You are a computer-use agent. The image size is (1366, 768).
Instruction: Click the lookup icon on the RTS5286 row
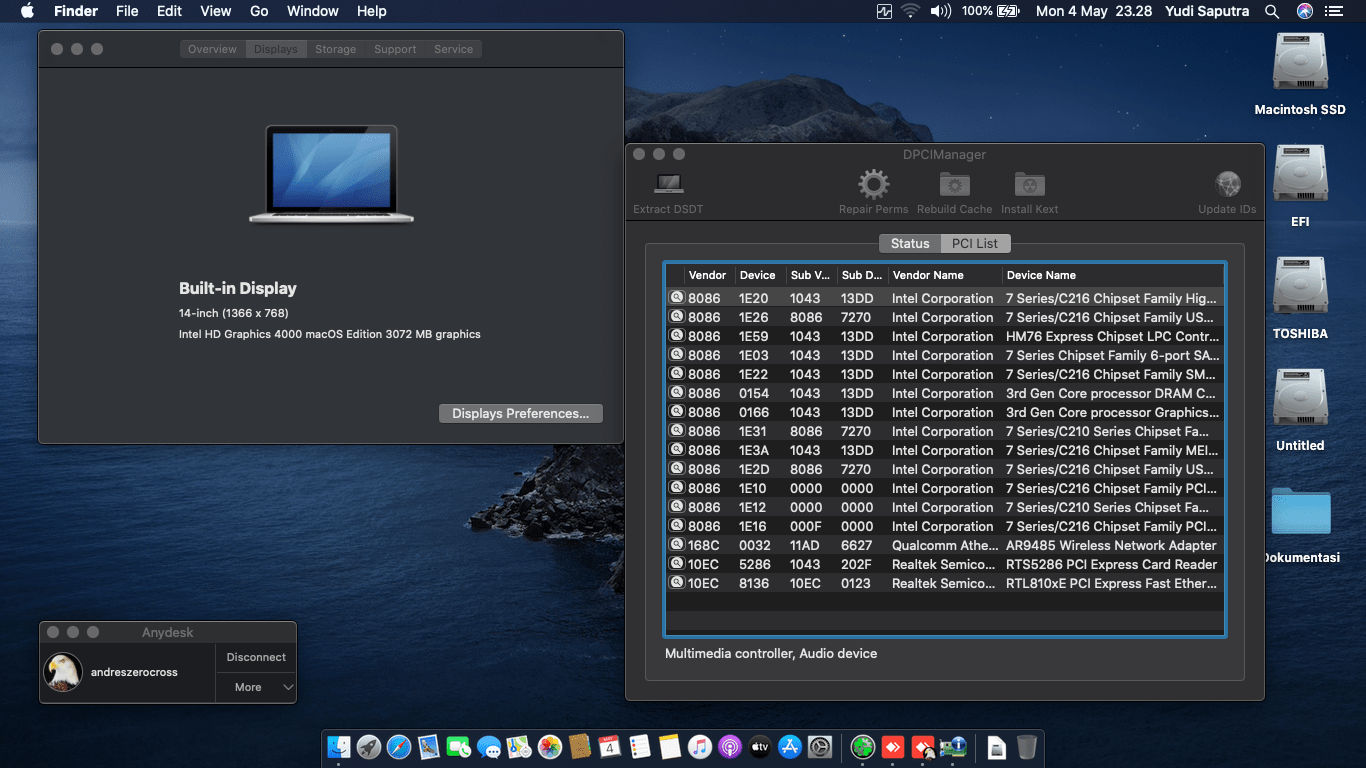coord(677,564)
